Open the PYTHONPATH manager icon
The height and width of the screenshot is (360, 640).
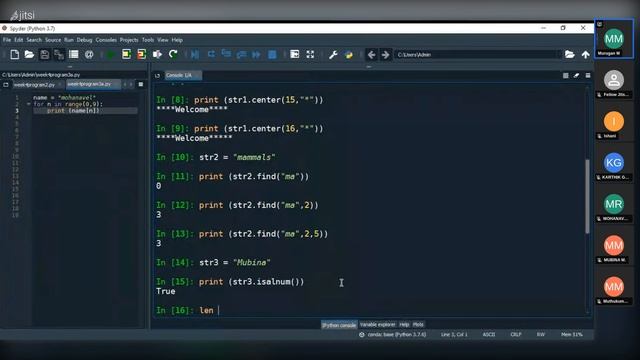[x=349, y=54]
